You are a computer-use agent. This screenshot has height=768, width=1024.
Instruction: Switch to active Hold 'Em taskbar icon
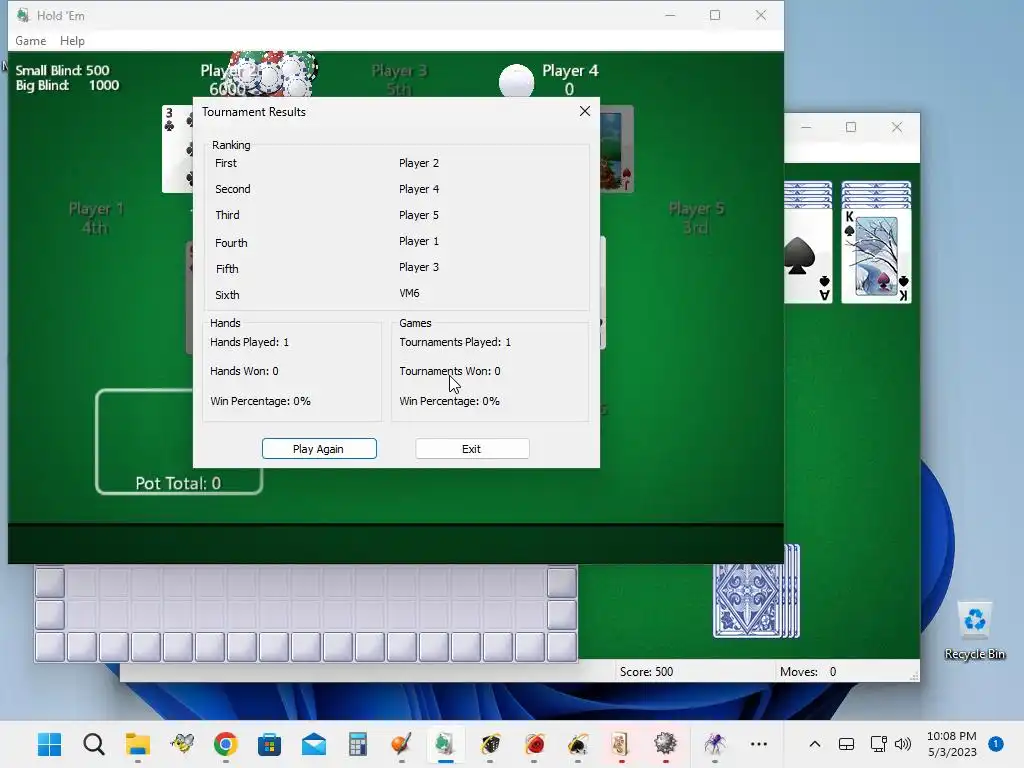[445, 744]
